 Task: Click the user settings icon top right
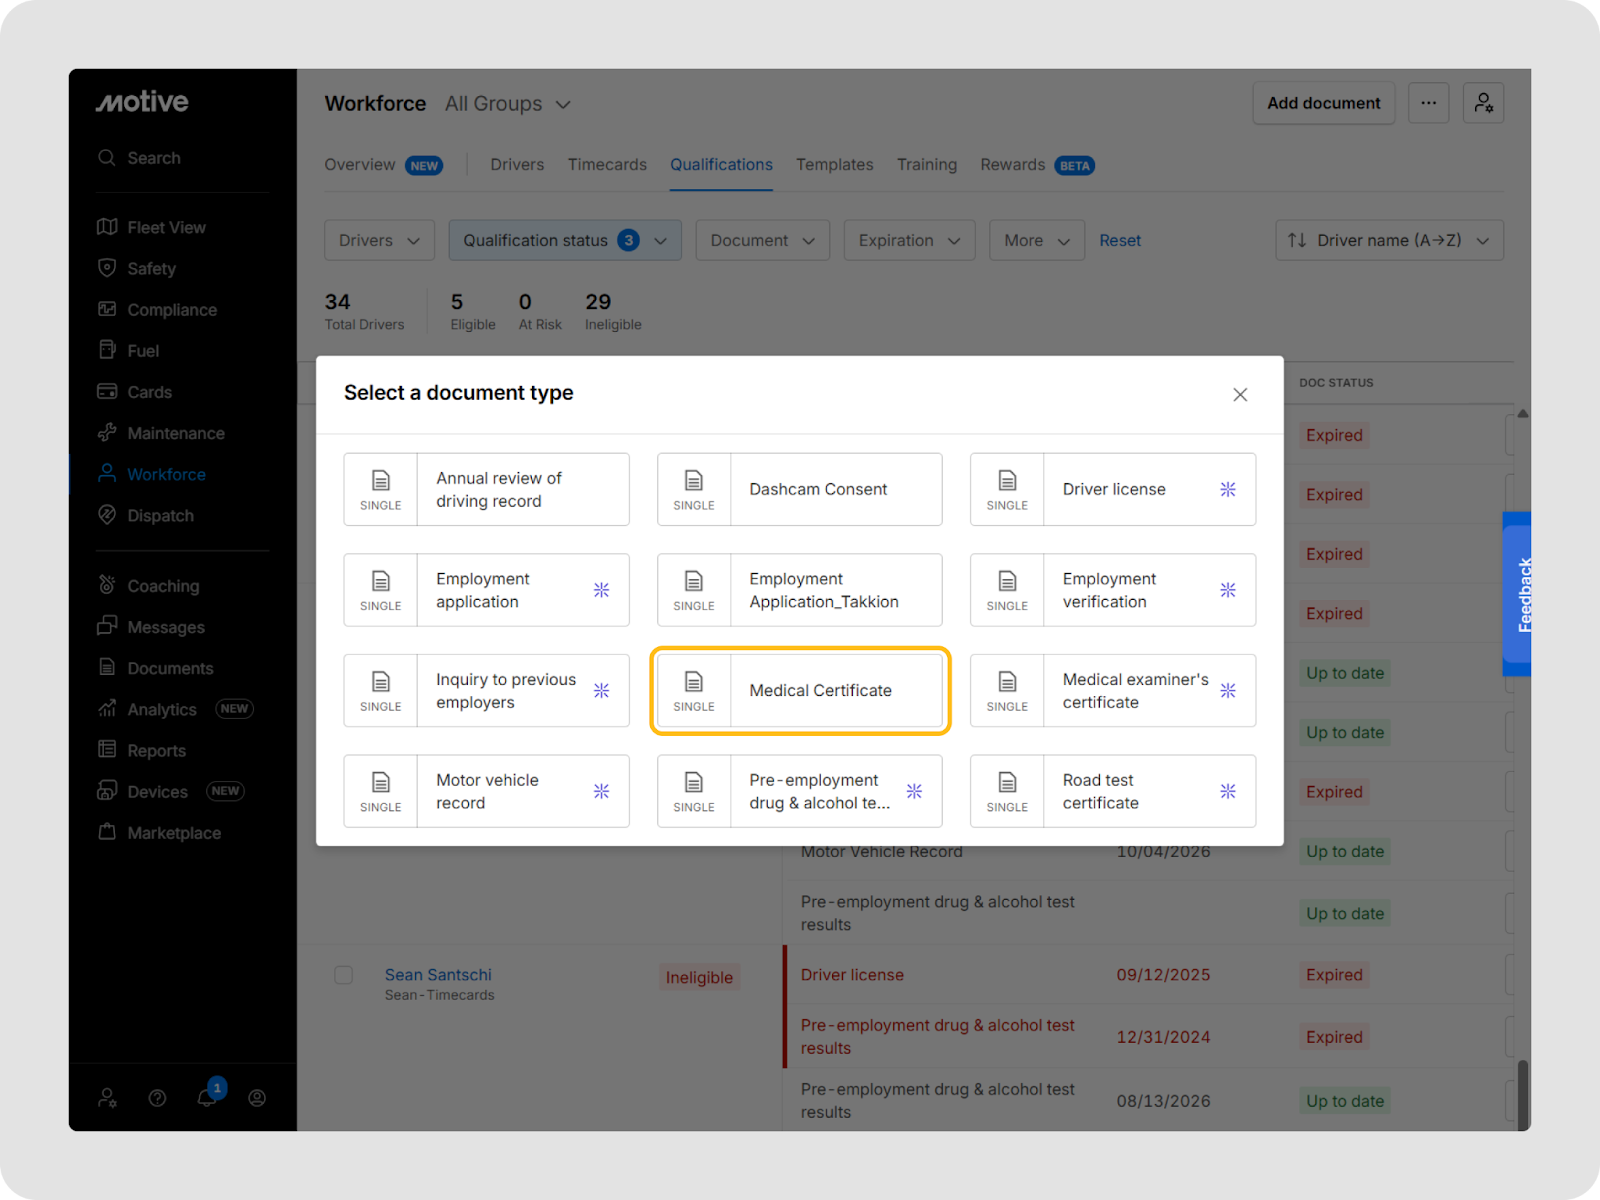(x=1483, y=103)
